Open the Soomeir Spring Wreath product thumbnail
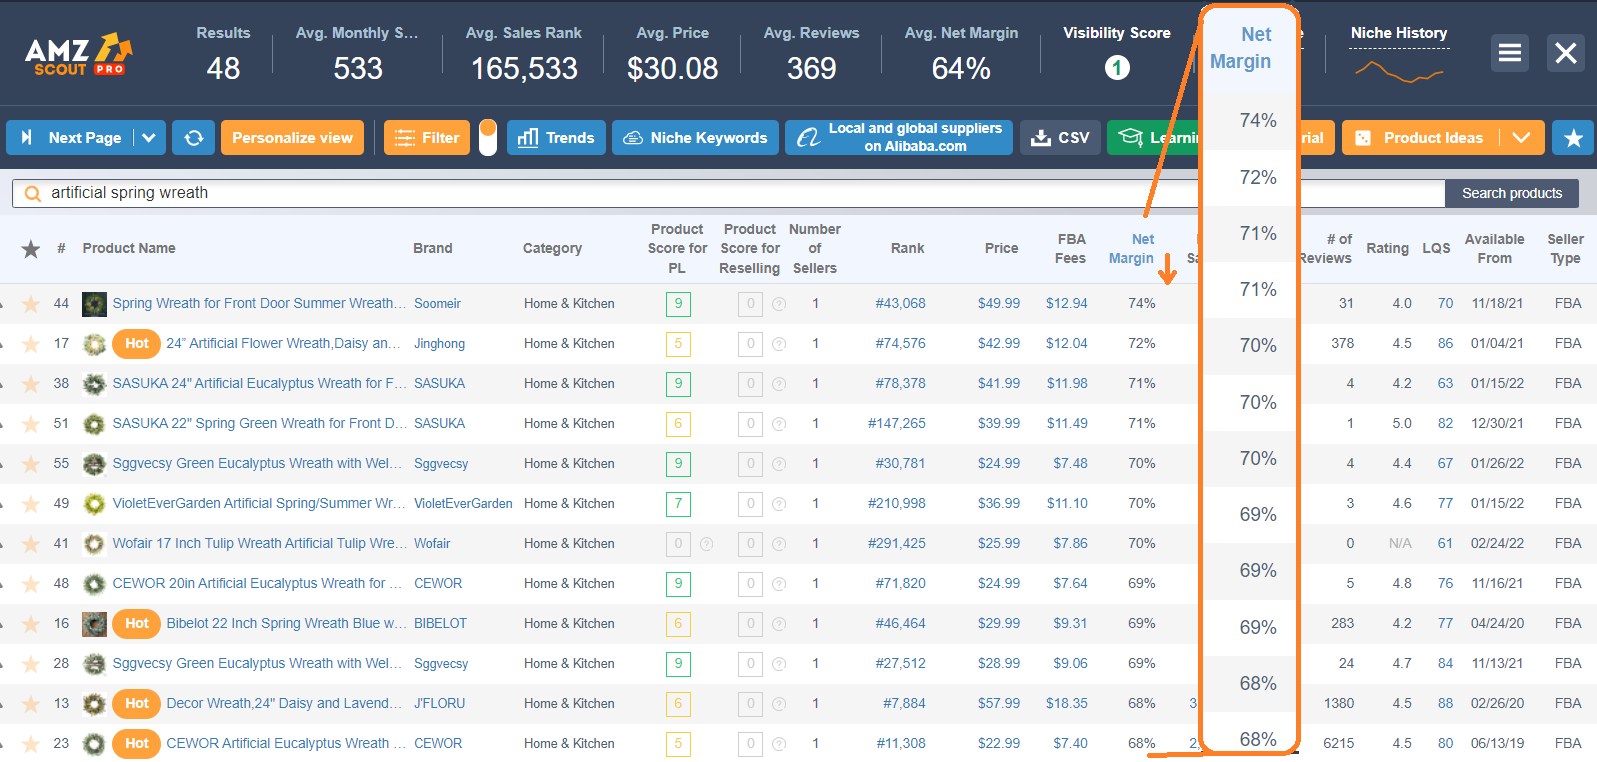 click(x=94, y=304)
